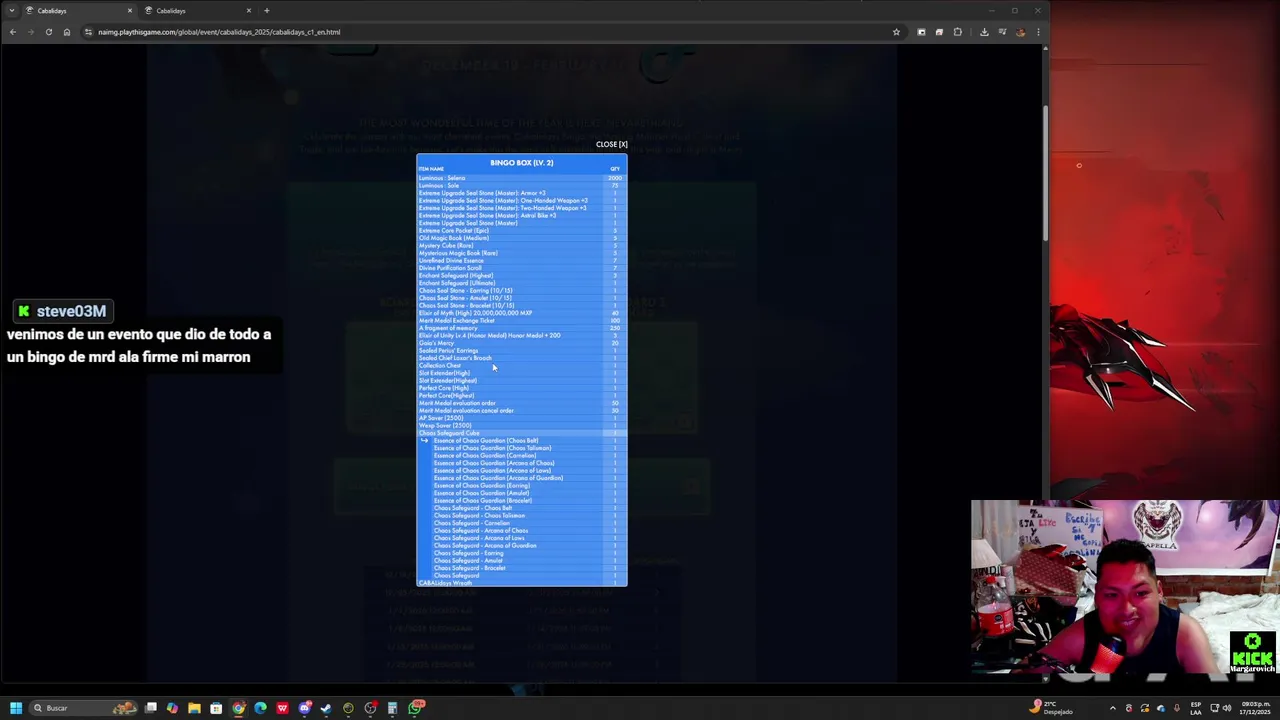Open the weather widget showing Despejado
Screen dimensions: 1280x720
[1052, 708]
